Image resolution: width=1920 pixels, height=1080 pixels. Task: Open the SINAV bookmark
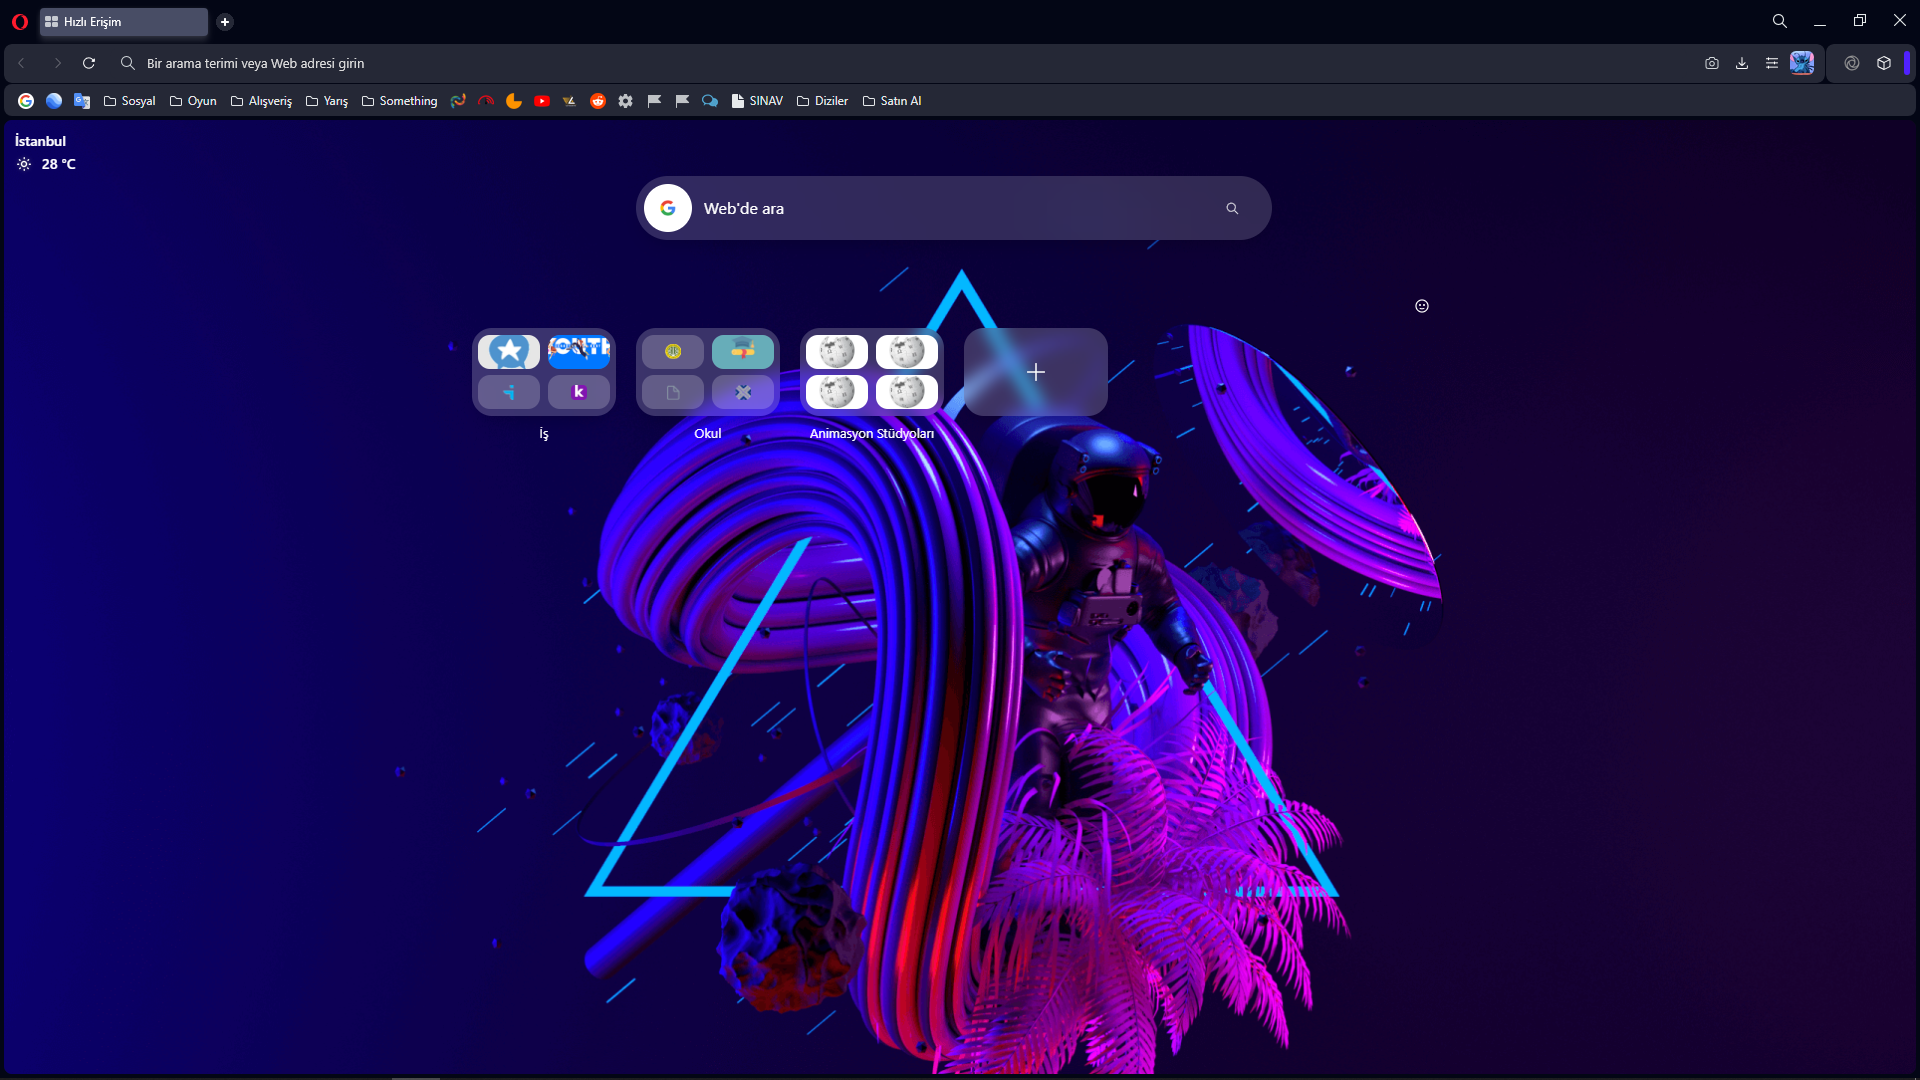pyautogui.click(x=757, y=101)
